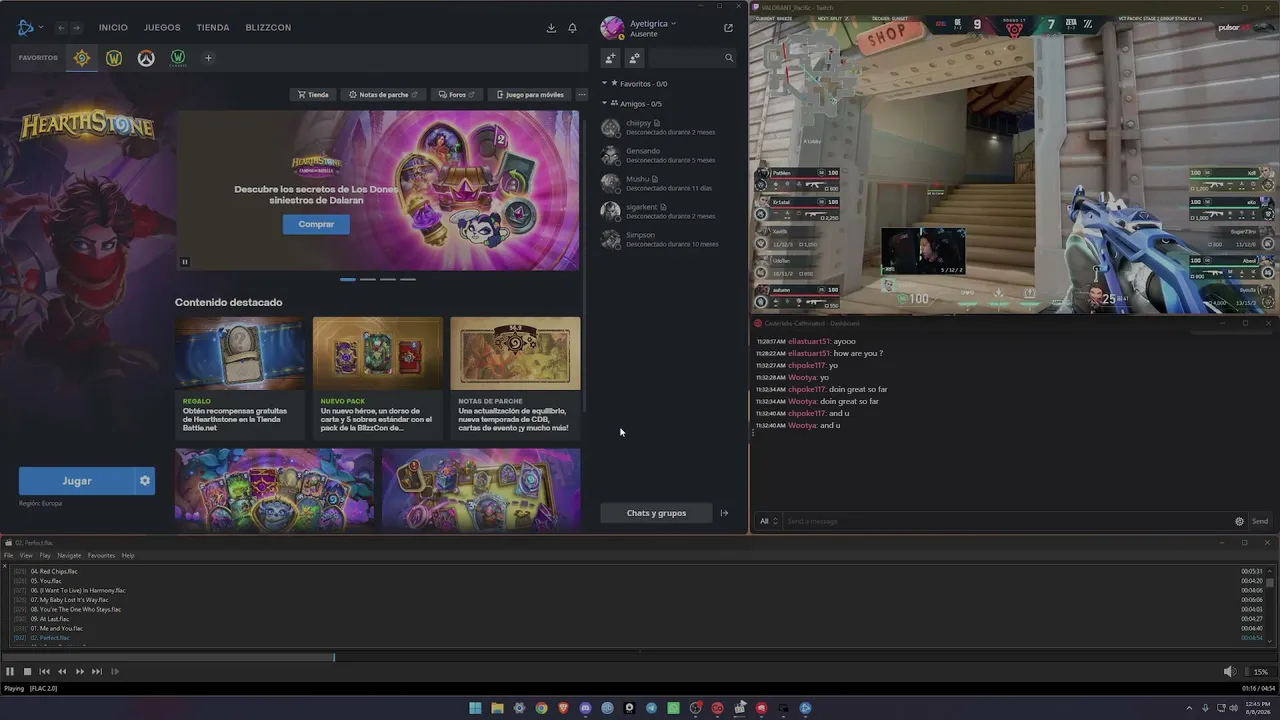Open the music player View menu
The image size is (1280, 720).
point(26,556)
